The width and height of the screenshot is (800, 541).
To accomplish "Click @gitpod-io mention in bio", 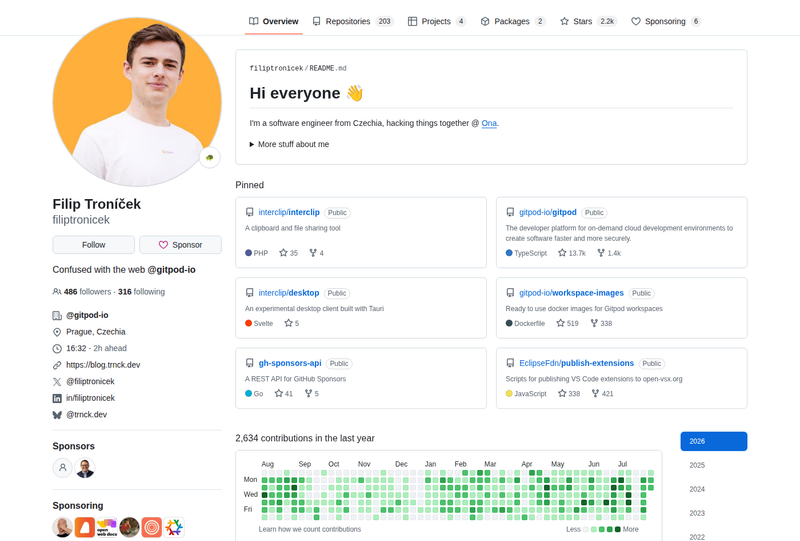I will (x=171, y=270).
